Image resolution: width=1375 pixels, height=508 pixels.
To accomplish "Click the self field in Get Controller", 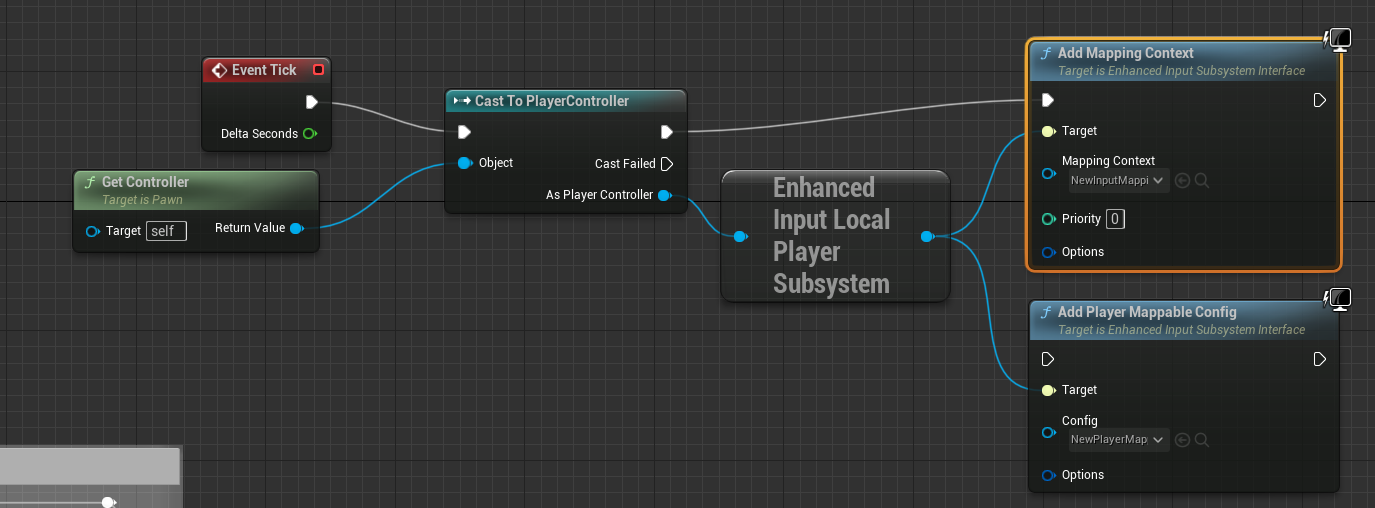I will point(166,231).
